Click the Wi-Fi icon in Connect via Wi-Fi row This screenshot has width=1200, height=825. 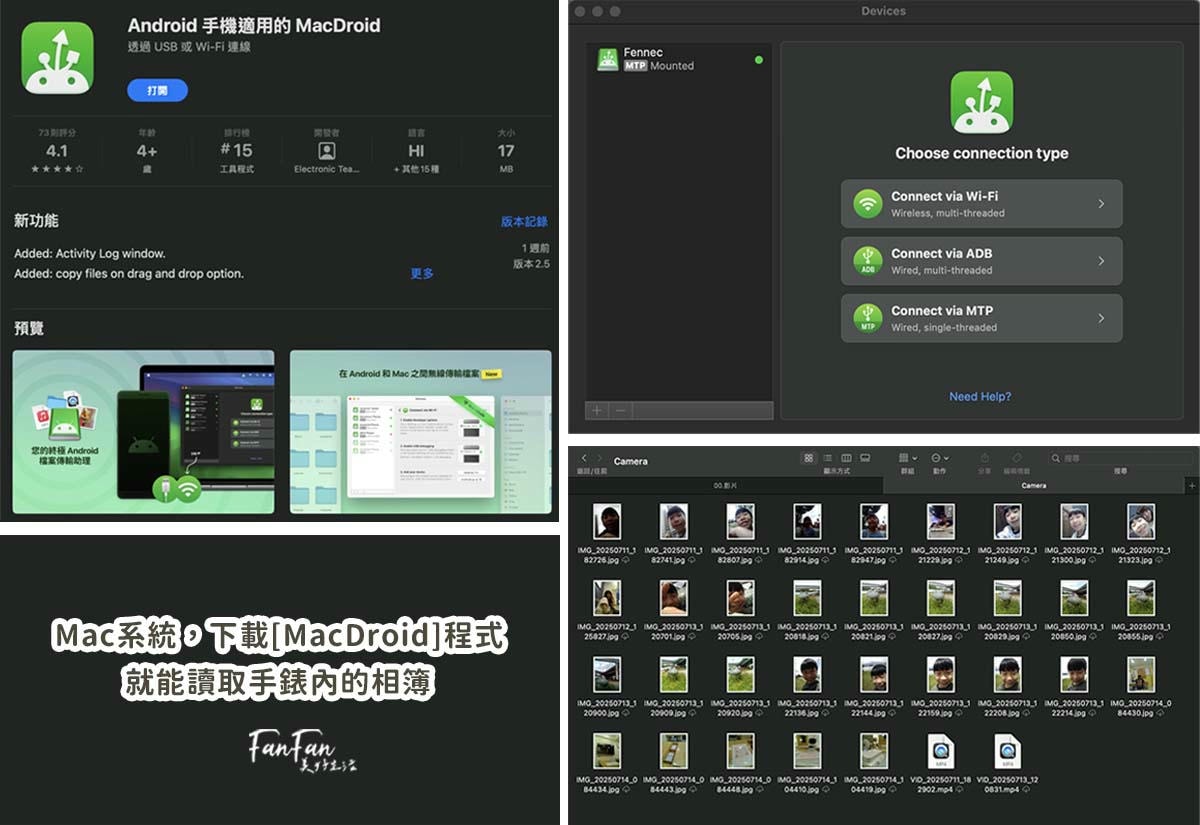click(x=867, y=204)
